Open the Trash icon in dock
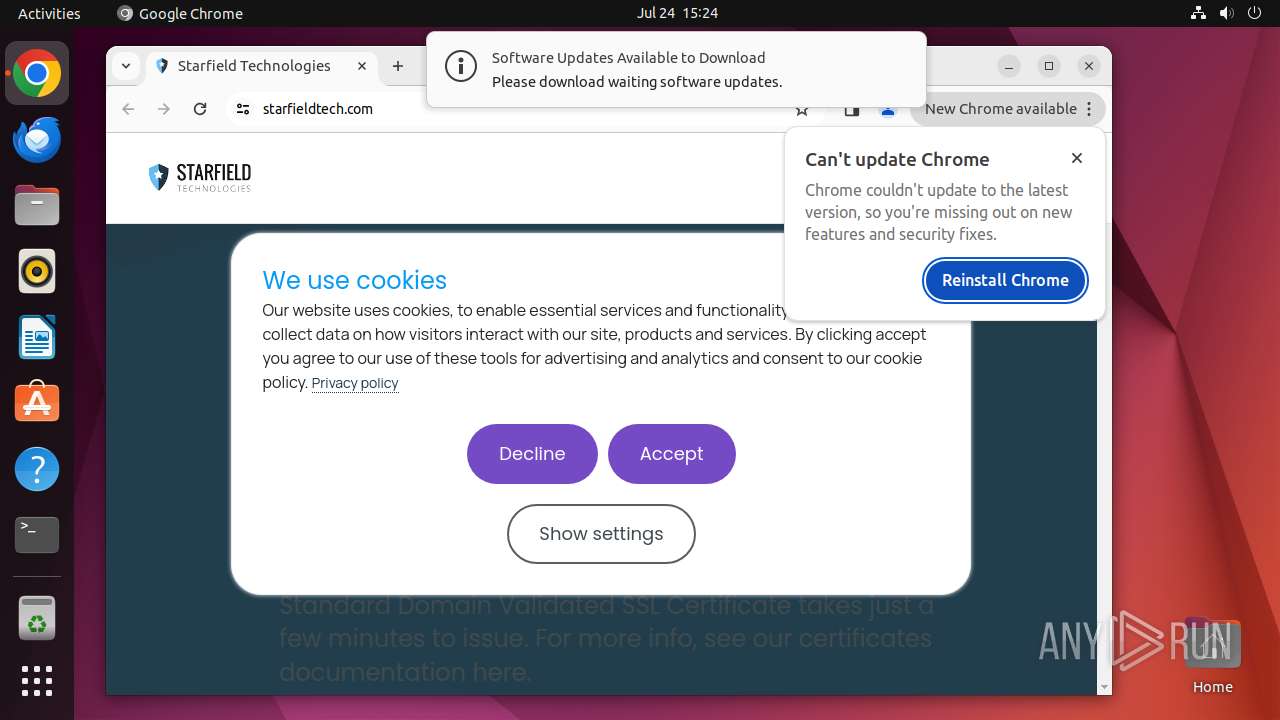The height and width of the screenshot is (720, 1280). [x=37, y=617]
